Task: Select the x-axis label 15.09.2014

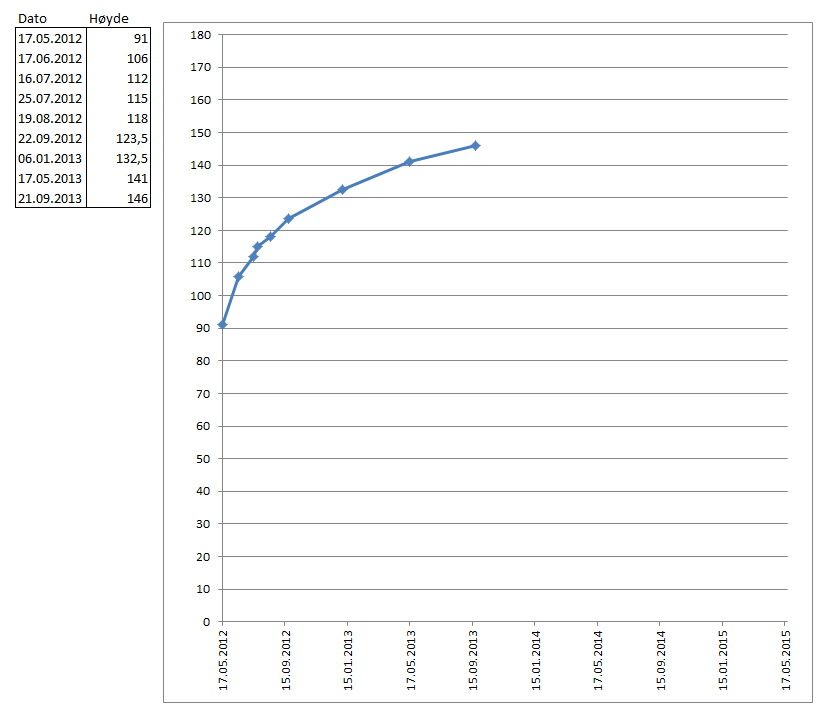Action: [661, 660]
